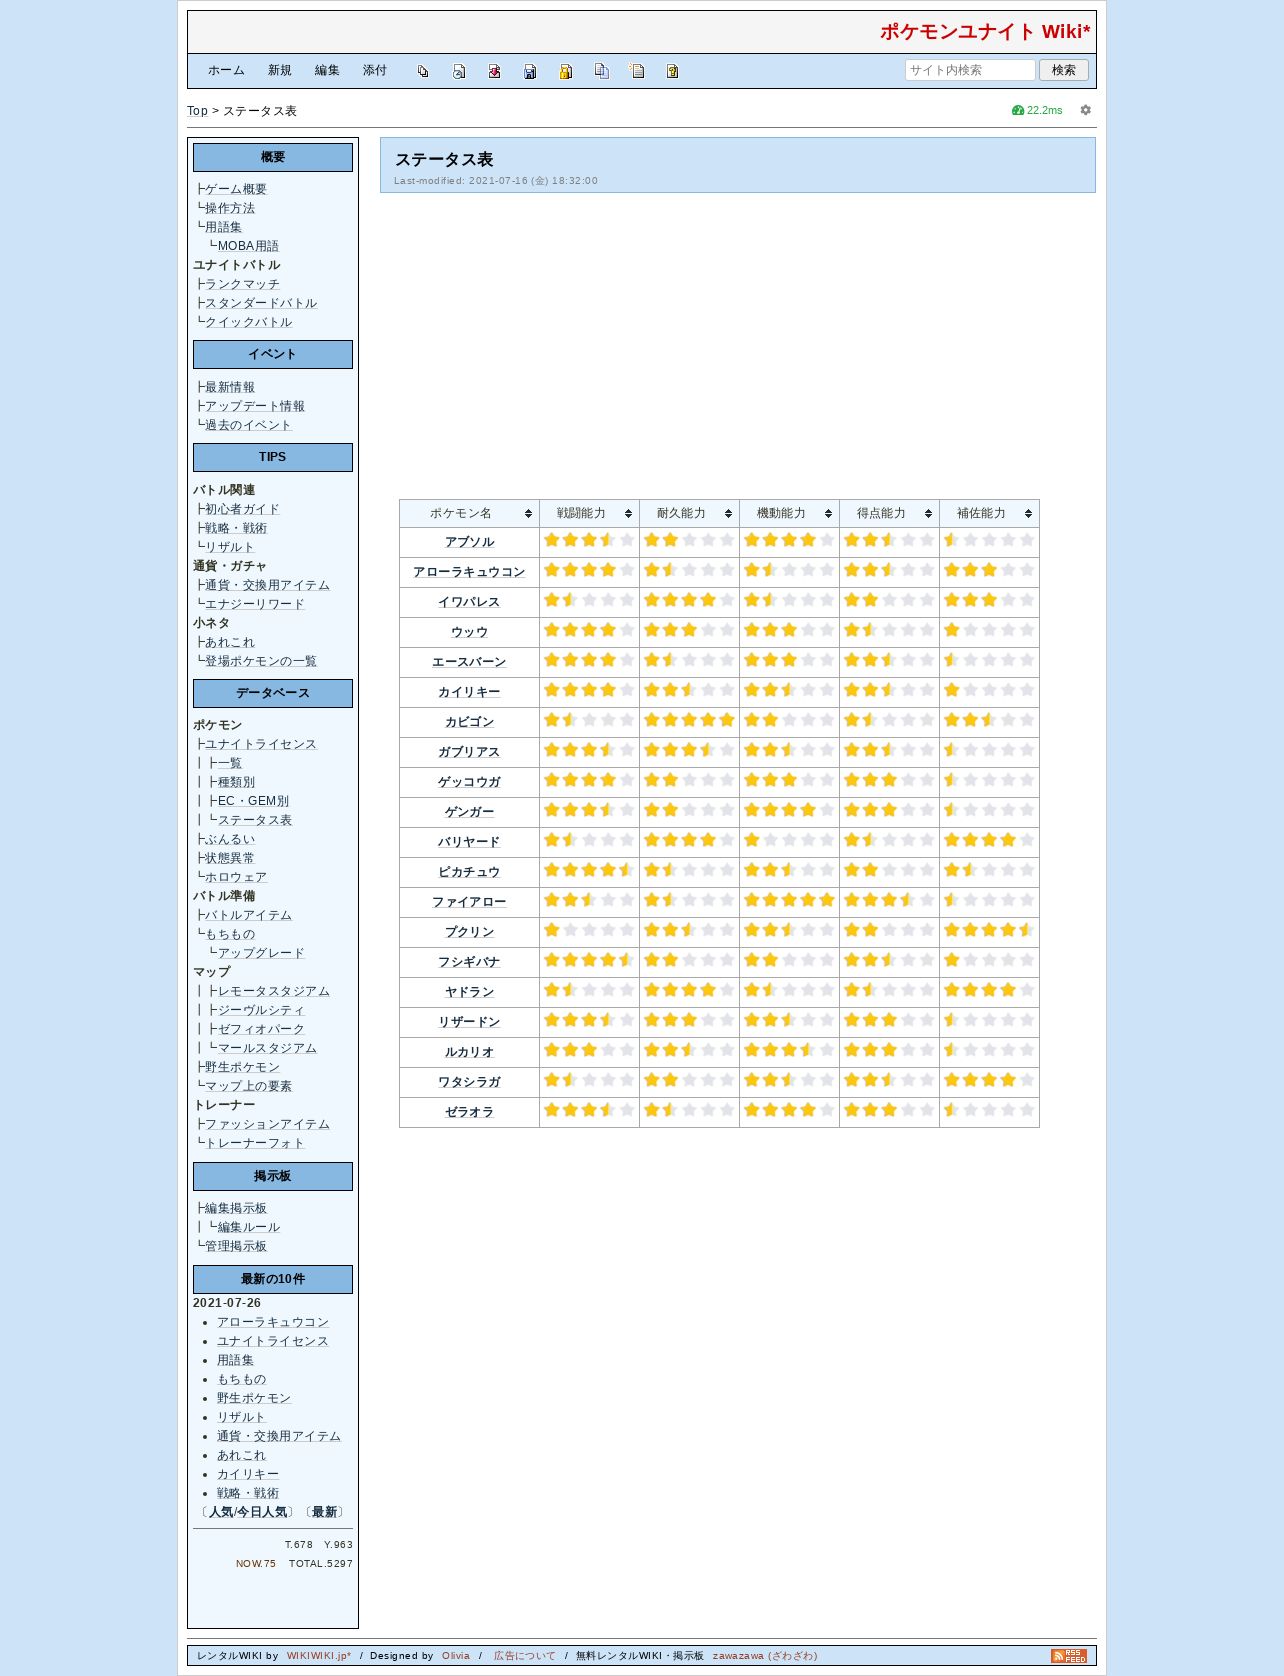Click the green speed gauge icon

click(1018, 110)
